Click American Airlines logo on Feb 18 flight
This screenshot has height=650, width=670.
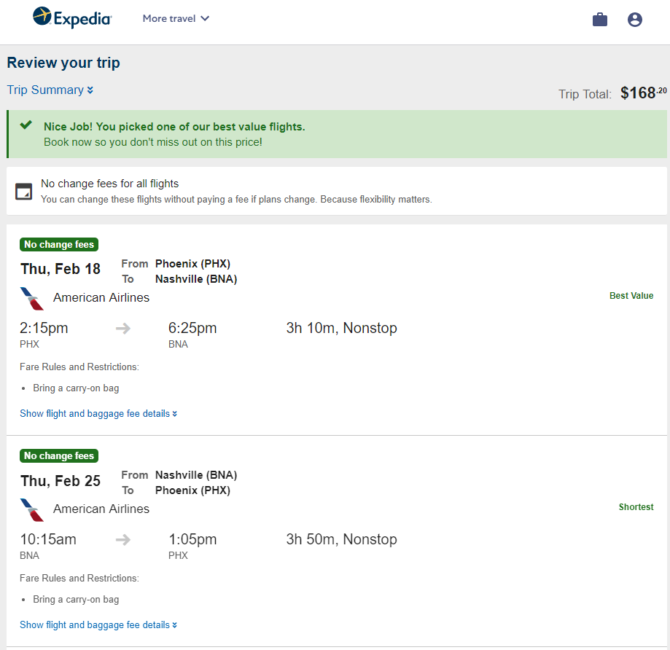[32, 298]
